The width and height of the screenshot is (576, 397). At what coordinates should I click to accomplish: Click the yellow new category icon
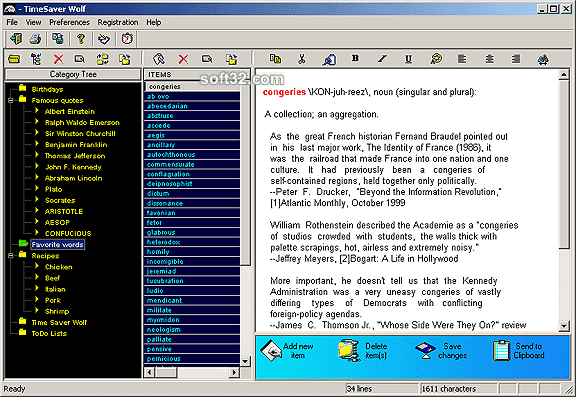14,59
